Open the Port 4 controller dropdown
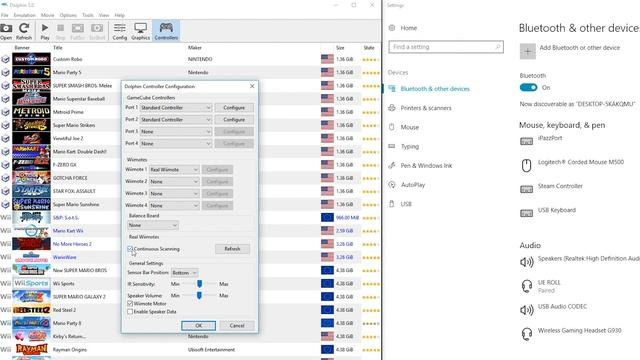 click(x=176, y=144)
